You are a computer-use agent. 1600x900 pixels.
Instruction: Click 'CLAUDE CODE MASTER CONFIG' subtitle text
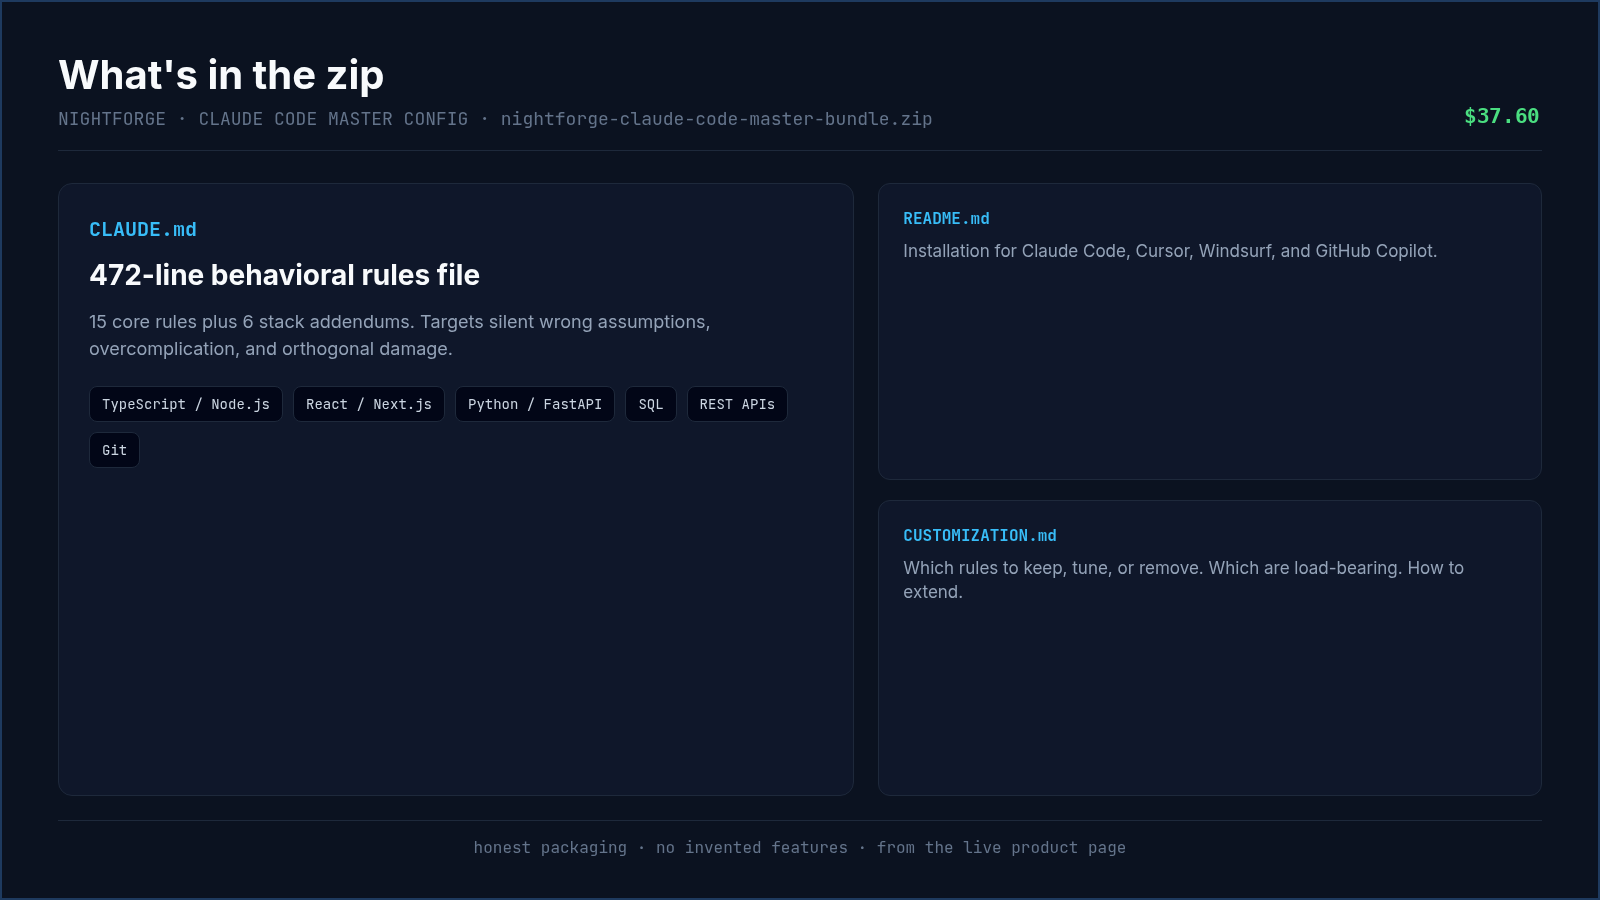click(333, 119)
